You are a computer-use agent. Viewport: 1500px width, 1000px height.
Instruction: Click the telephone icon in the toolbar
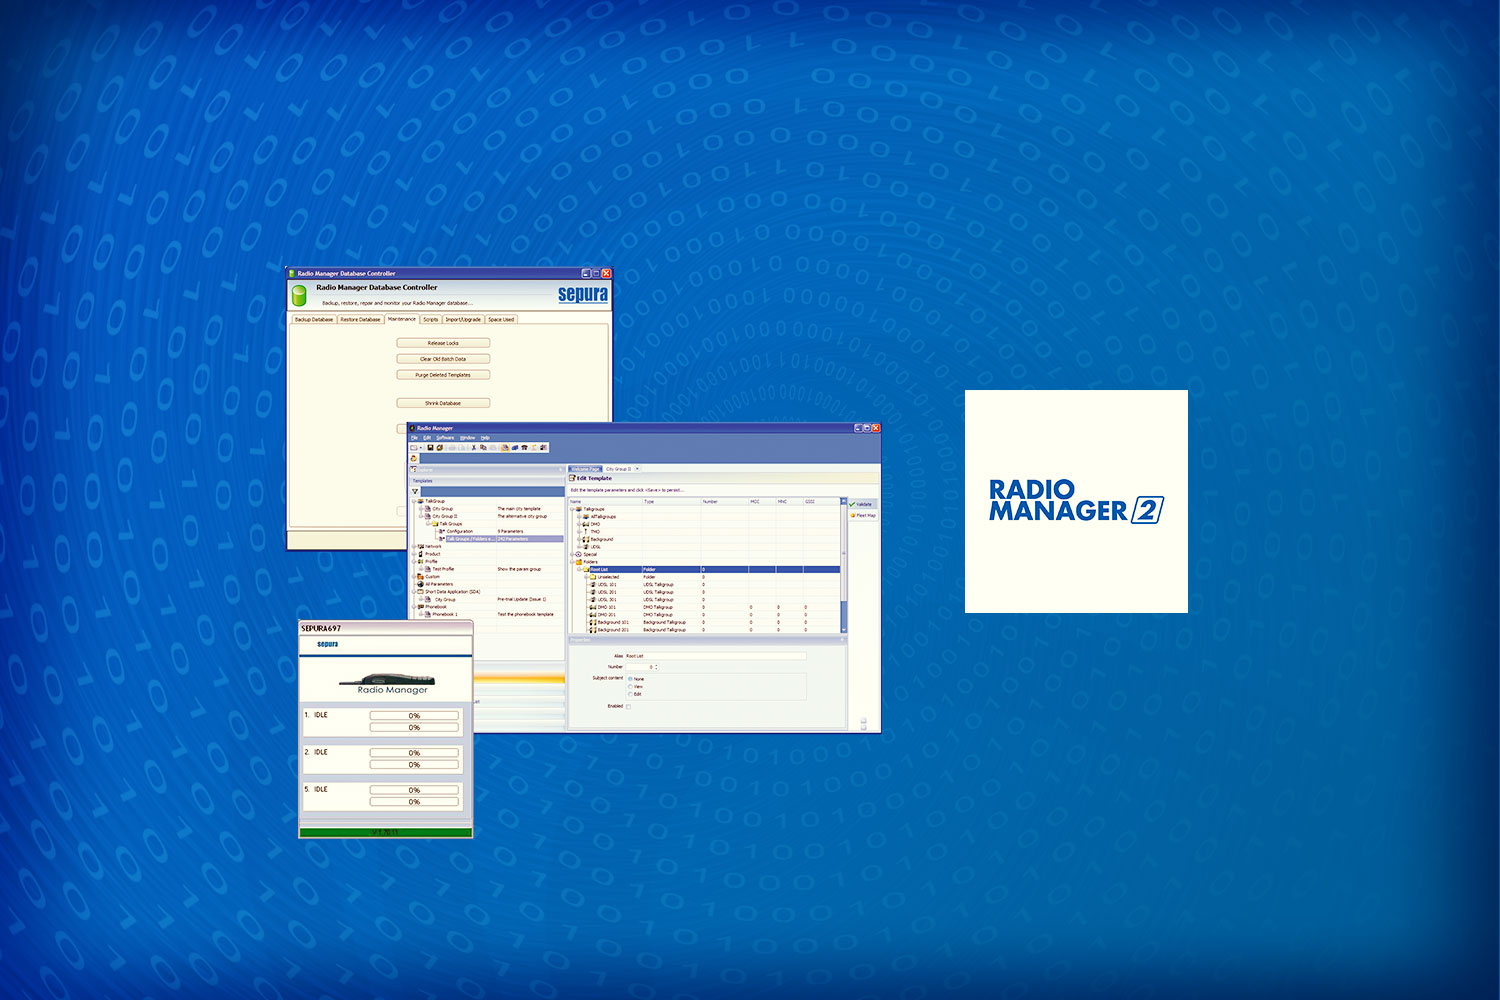coord(524,448)
